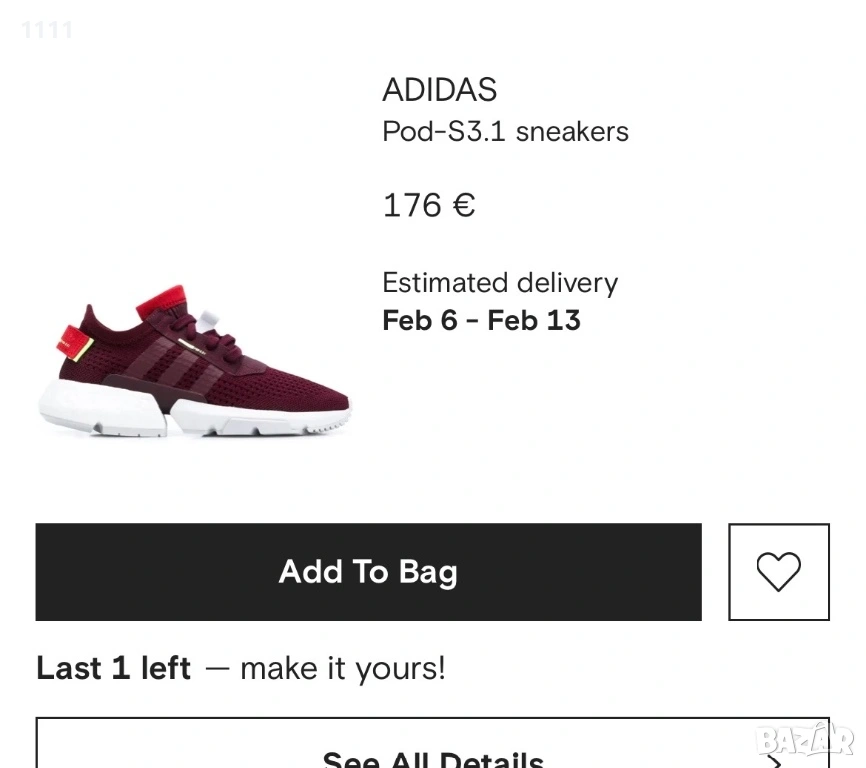
Task: Click the ADIDAS brand name
Action: point(439,90)
